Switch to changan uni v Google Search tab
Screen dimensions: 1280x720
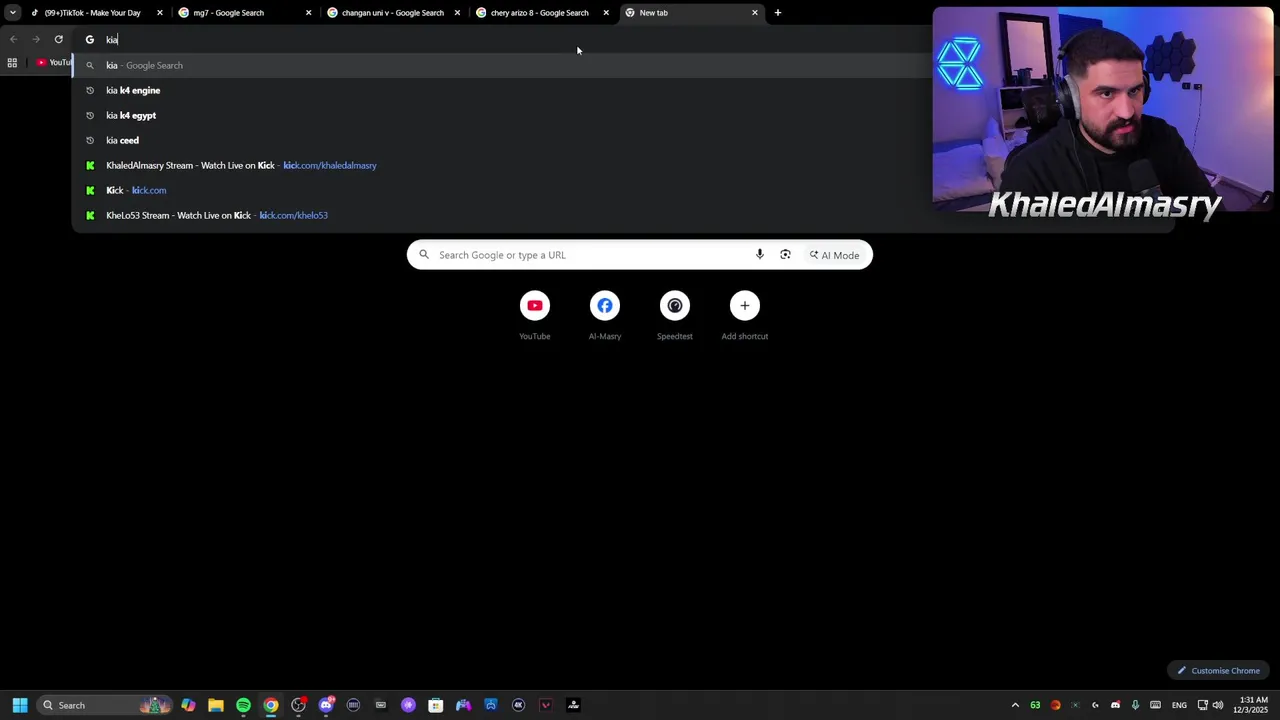[394, 13]
